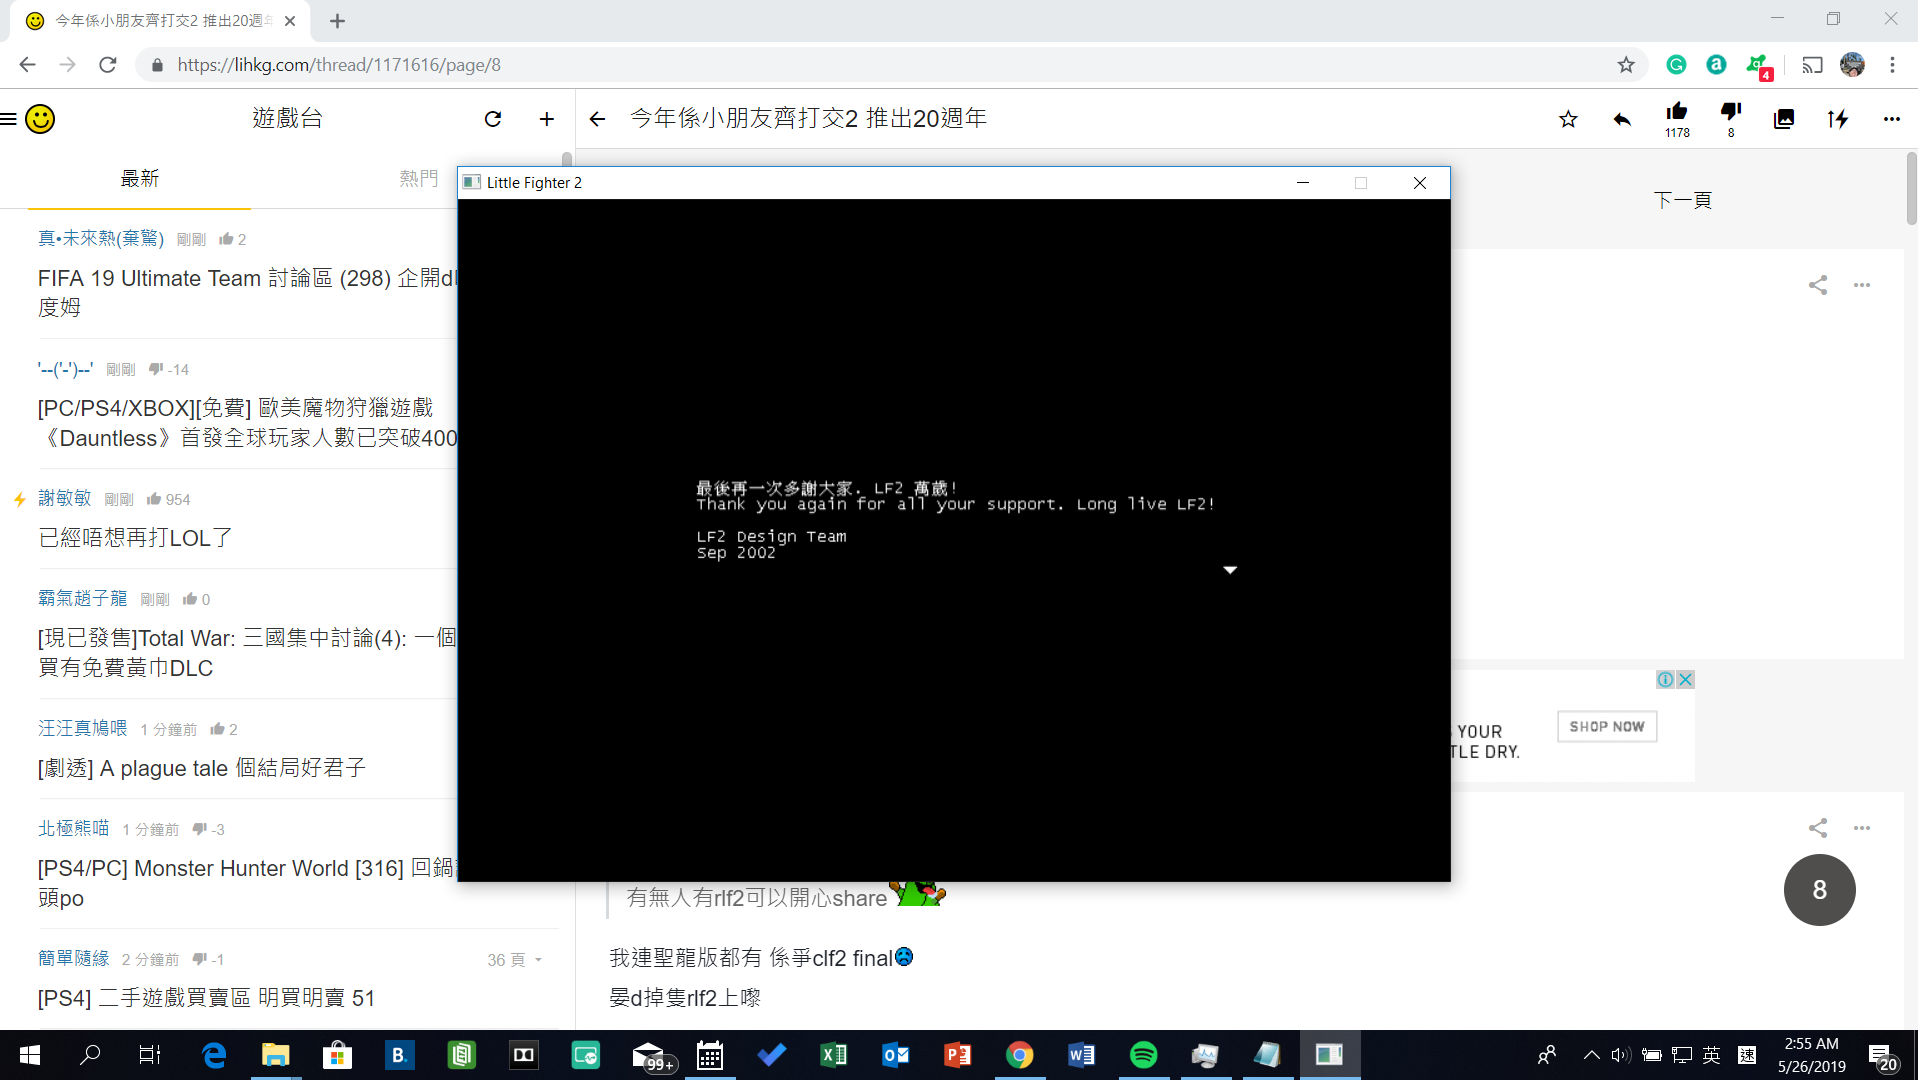The image size is (1918, 1080).
Task: Create a new post with plus icon
Action: pyautogui.click(x=547, y=119)
